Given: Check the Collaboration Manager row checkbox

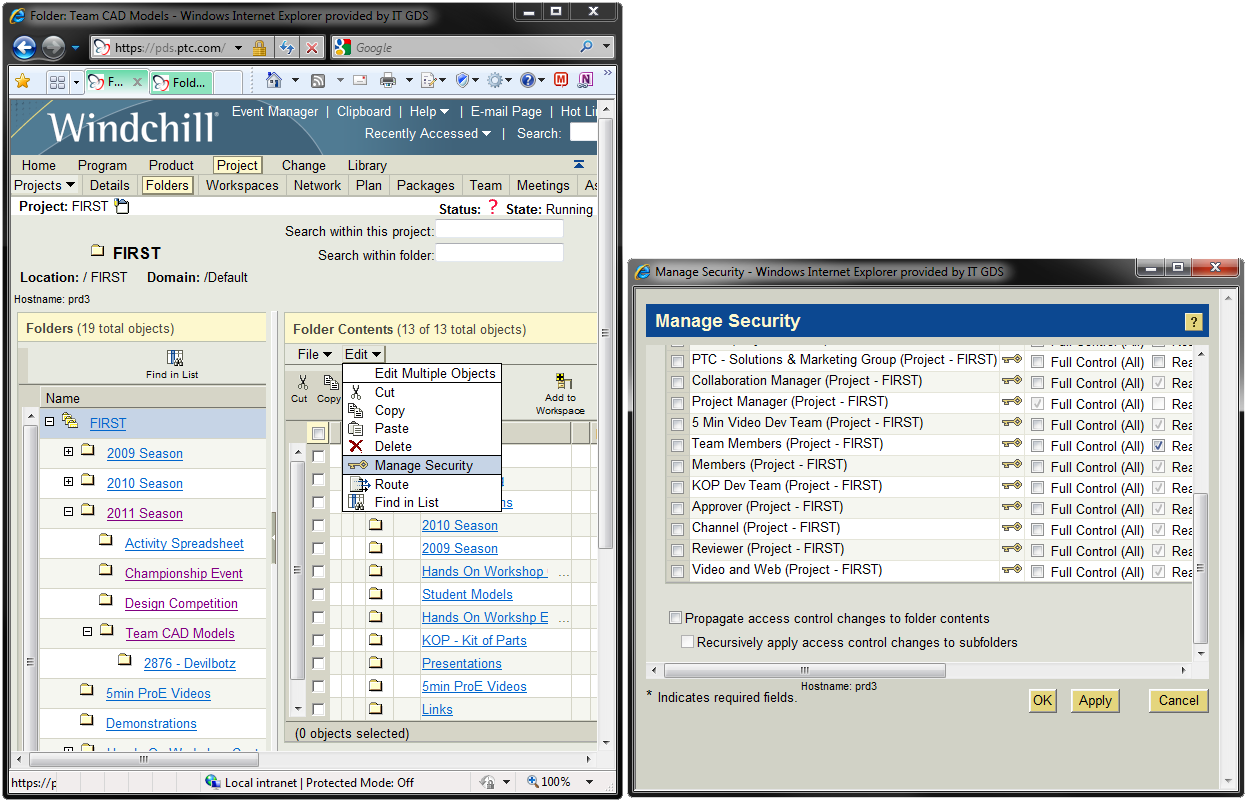Looking at the screenshot, I should pos(678,381).
